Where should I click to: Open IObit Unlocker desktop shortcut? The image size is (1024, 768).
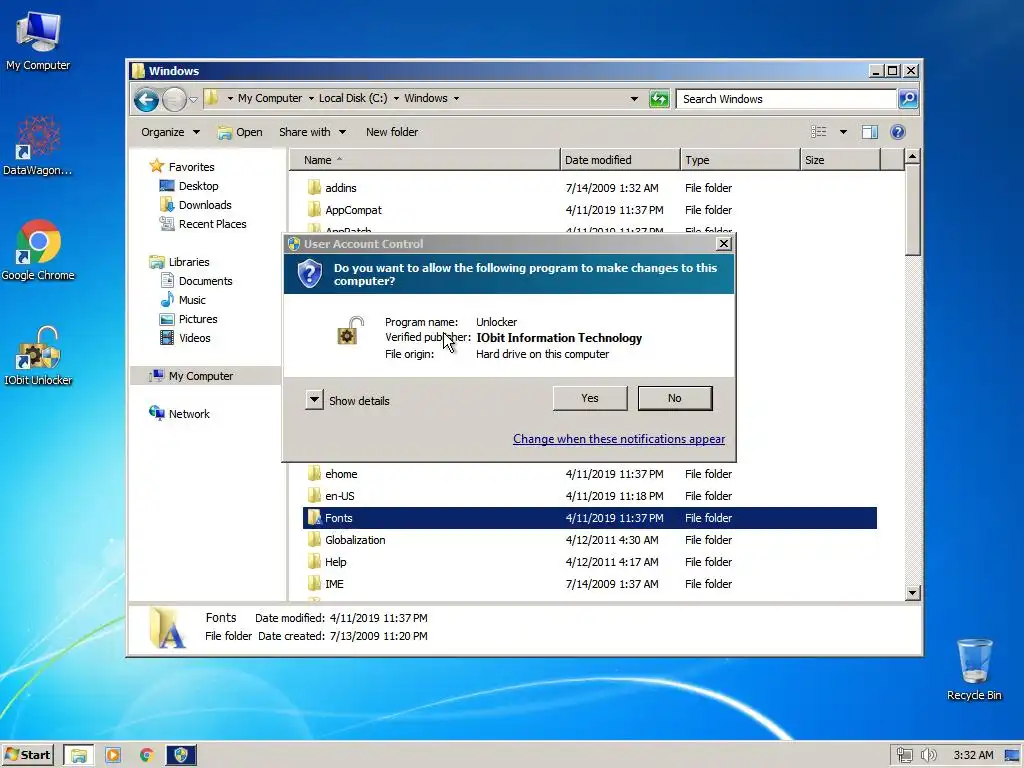click(x=38, y=356)
